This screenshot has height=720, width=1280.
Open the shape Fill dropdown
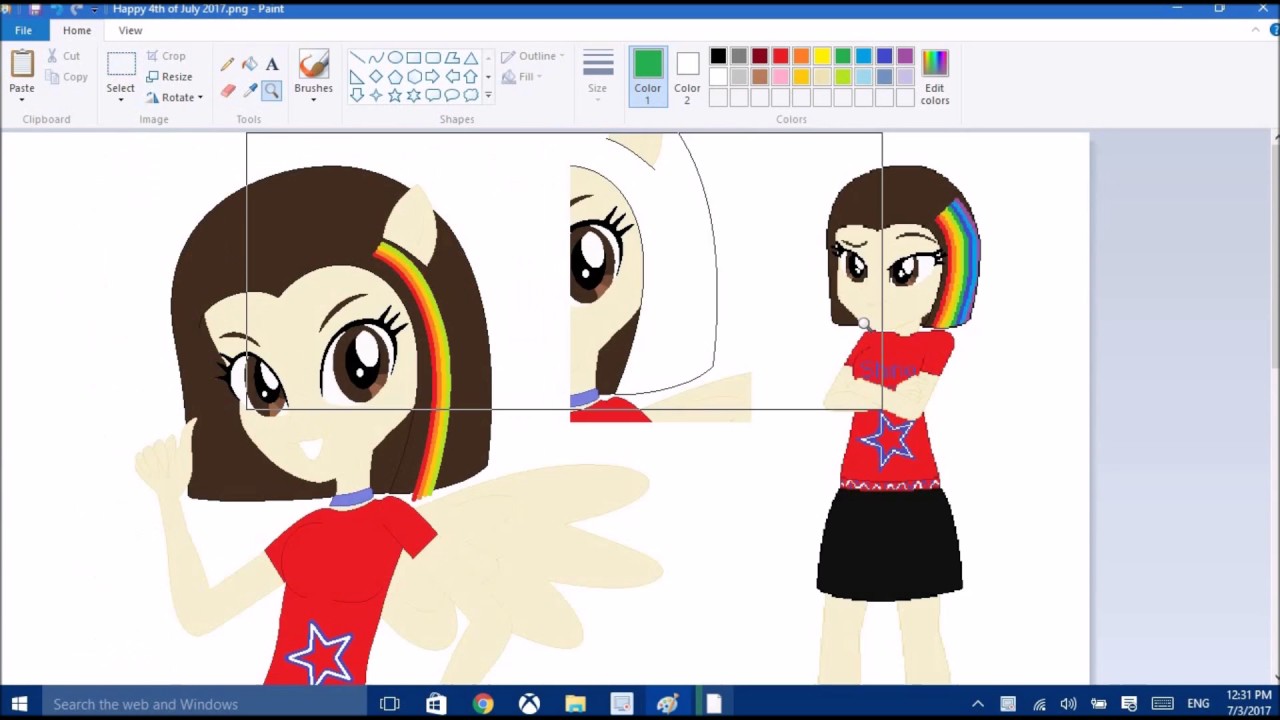(522, 77)
